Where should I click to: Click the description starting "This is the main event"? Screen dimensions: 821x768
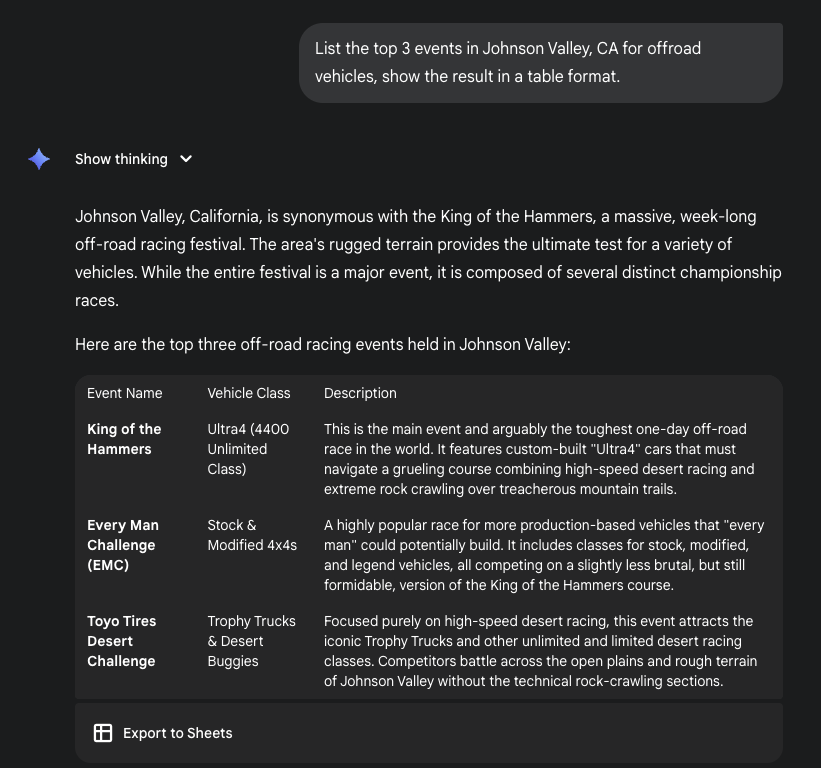point(539,459)
